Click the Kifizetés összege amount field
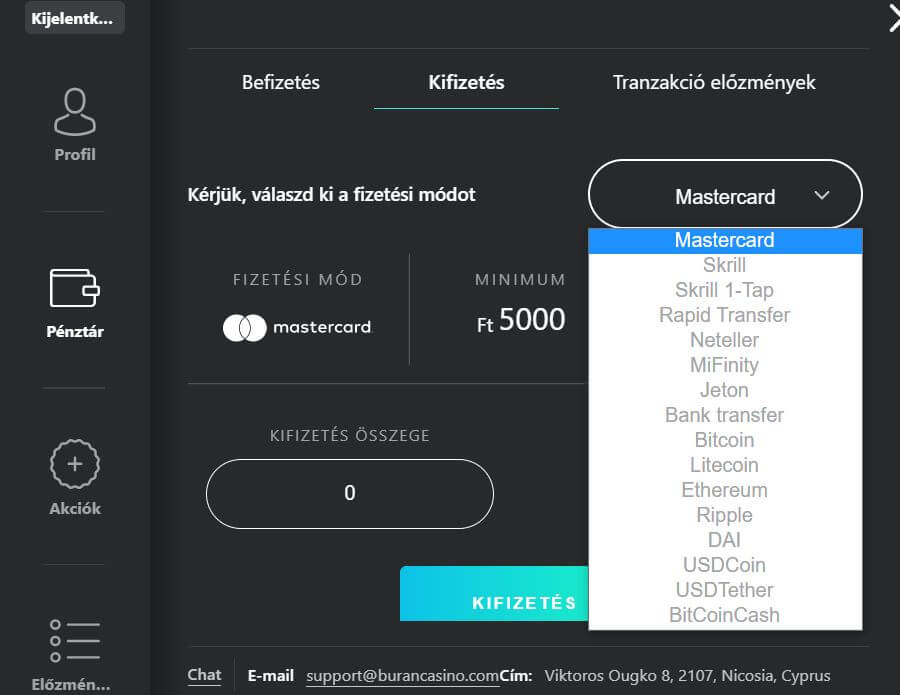900x695 pixels. point(350,493)
